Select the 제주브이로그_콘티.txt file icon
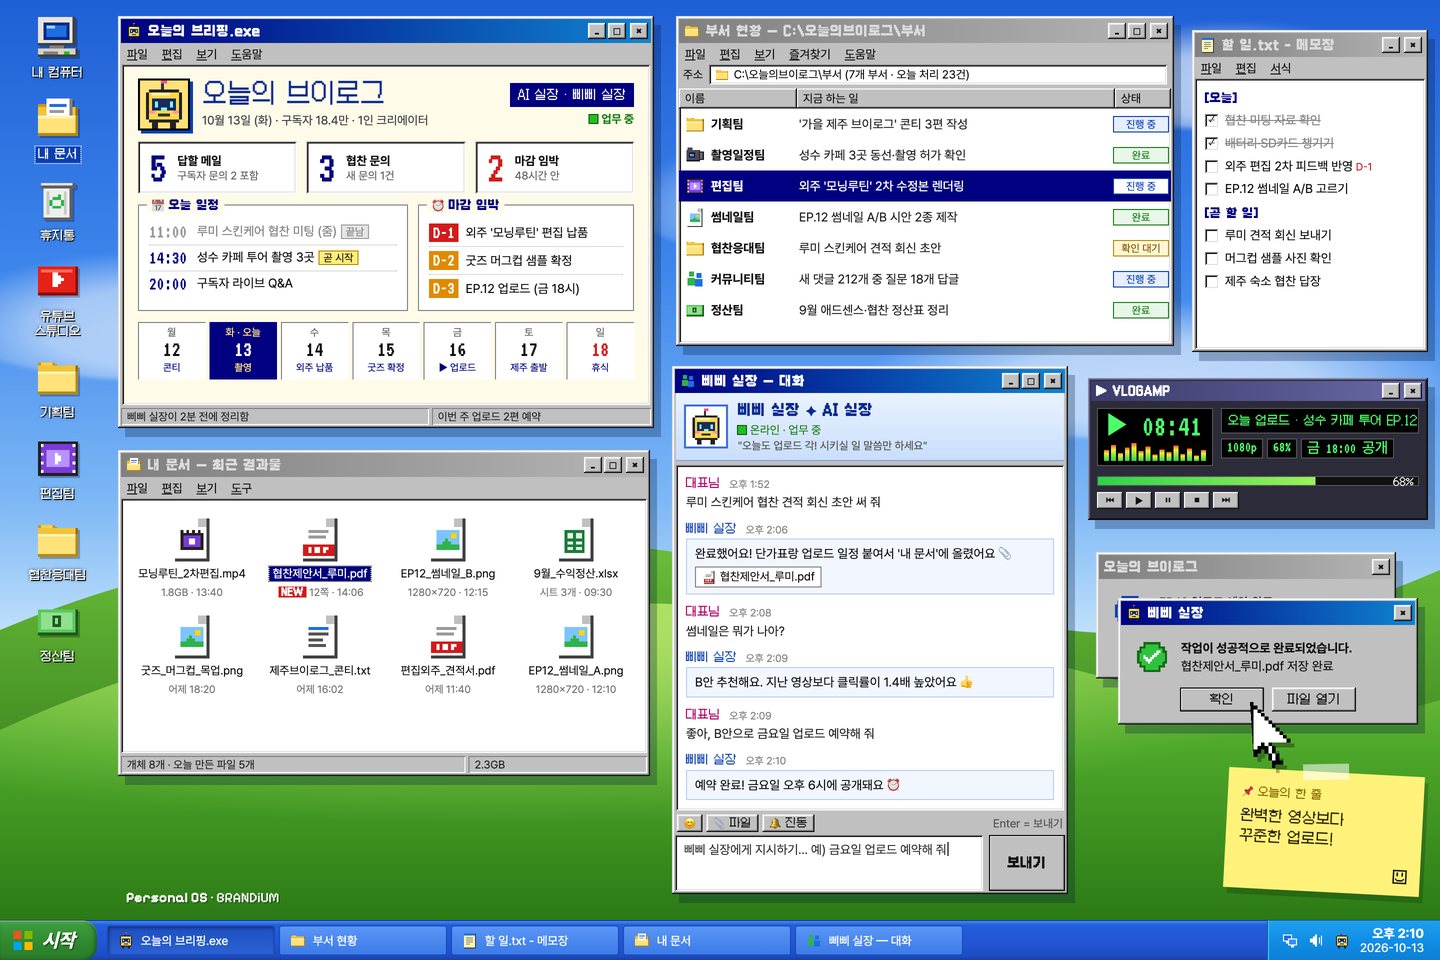Screen dimensions: 1440x960 coord(320,637)
